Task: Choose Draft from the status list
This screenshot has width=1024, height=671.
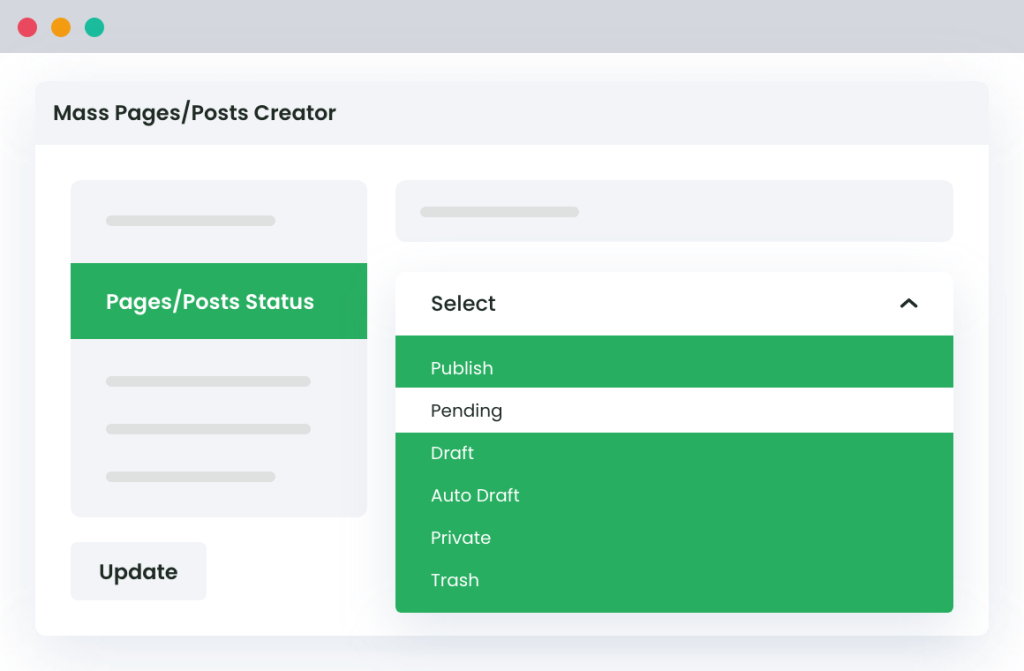Action: point(674,453)
